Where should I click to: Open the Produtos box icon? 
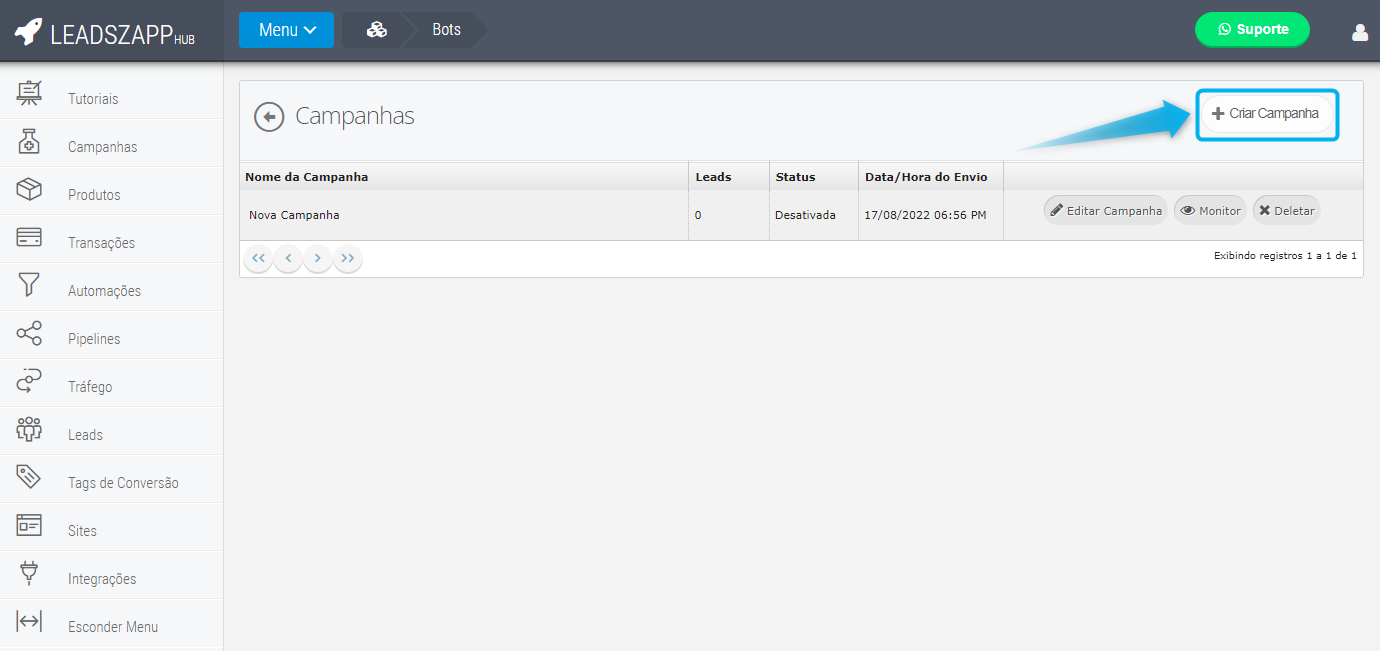[29, 190]
